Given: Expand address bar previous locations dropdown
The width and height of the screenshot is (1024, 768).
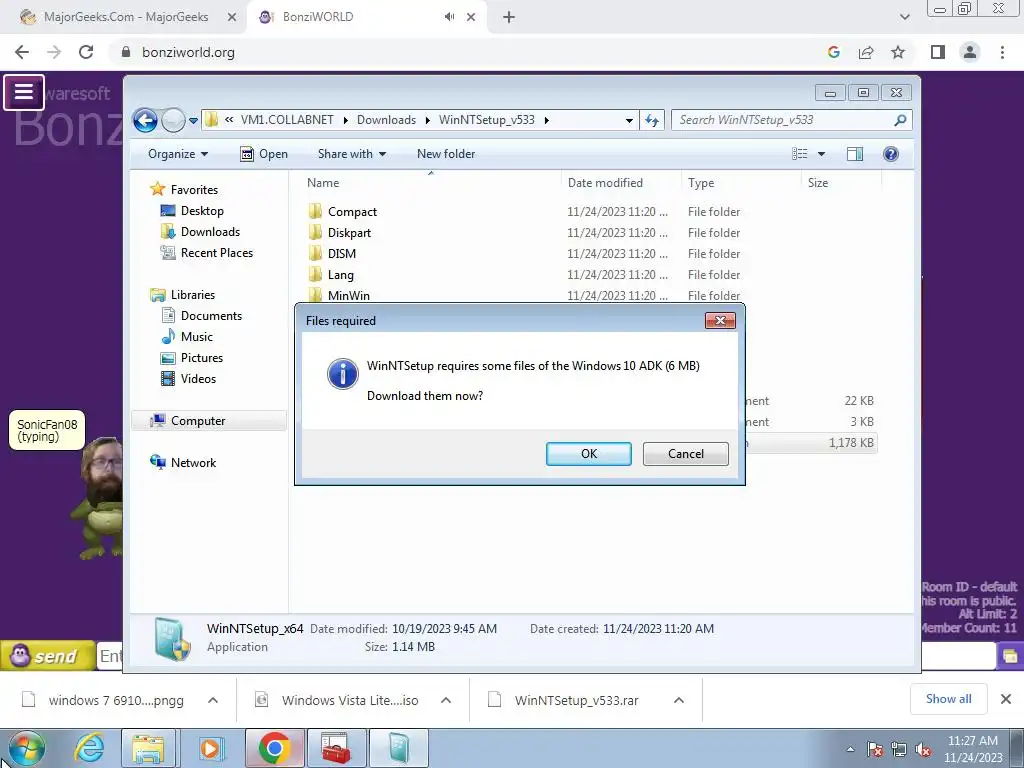Looking at the screenshot, I should 629,120.
